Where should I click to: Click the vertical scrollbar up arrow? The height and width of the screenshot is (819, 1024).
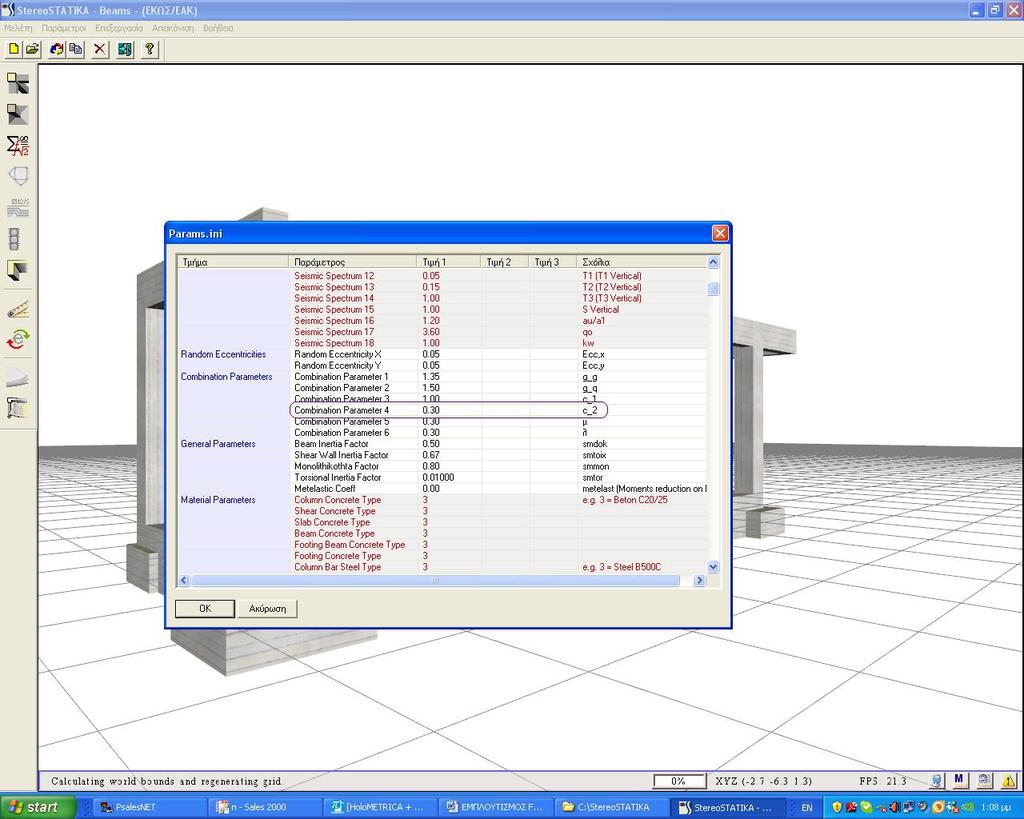[713, 262]
